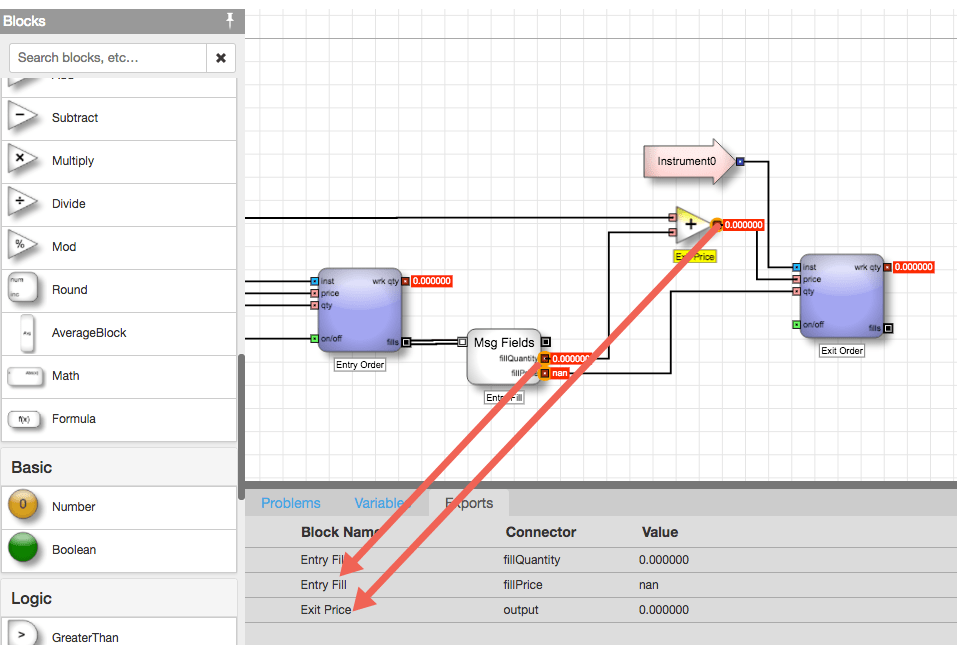Select the fillQuantity export row
The height and width of the screenshot is (656, 957).
pyautogui.click(x=601, y=560)
